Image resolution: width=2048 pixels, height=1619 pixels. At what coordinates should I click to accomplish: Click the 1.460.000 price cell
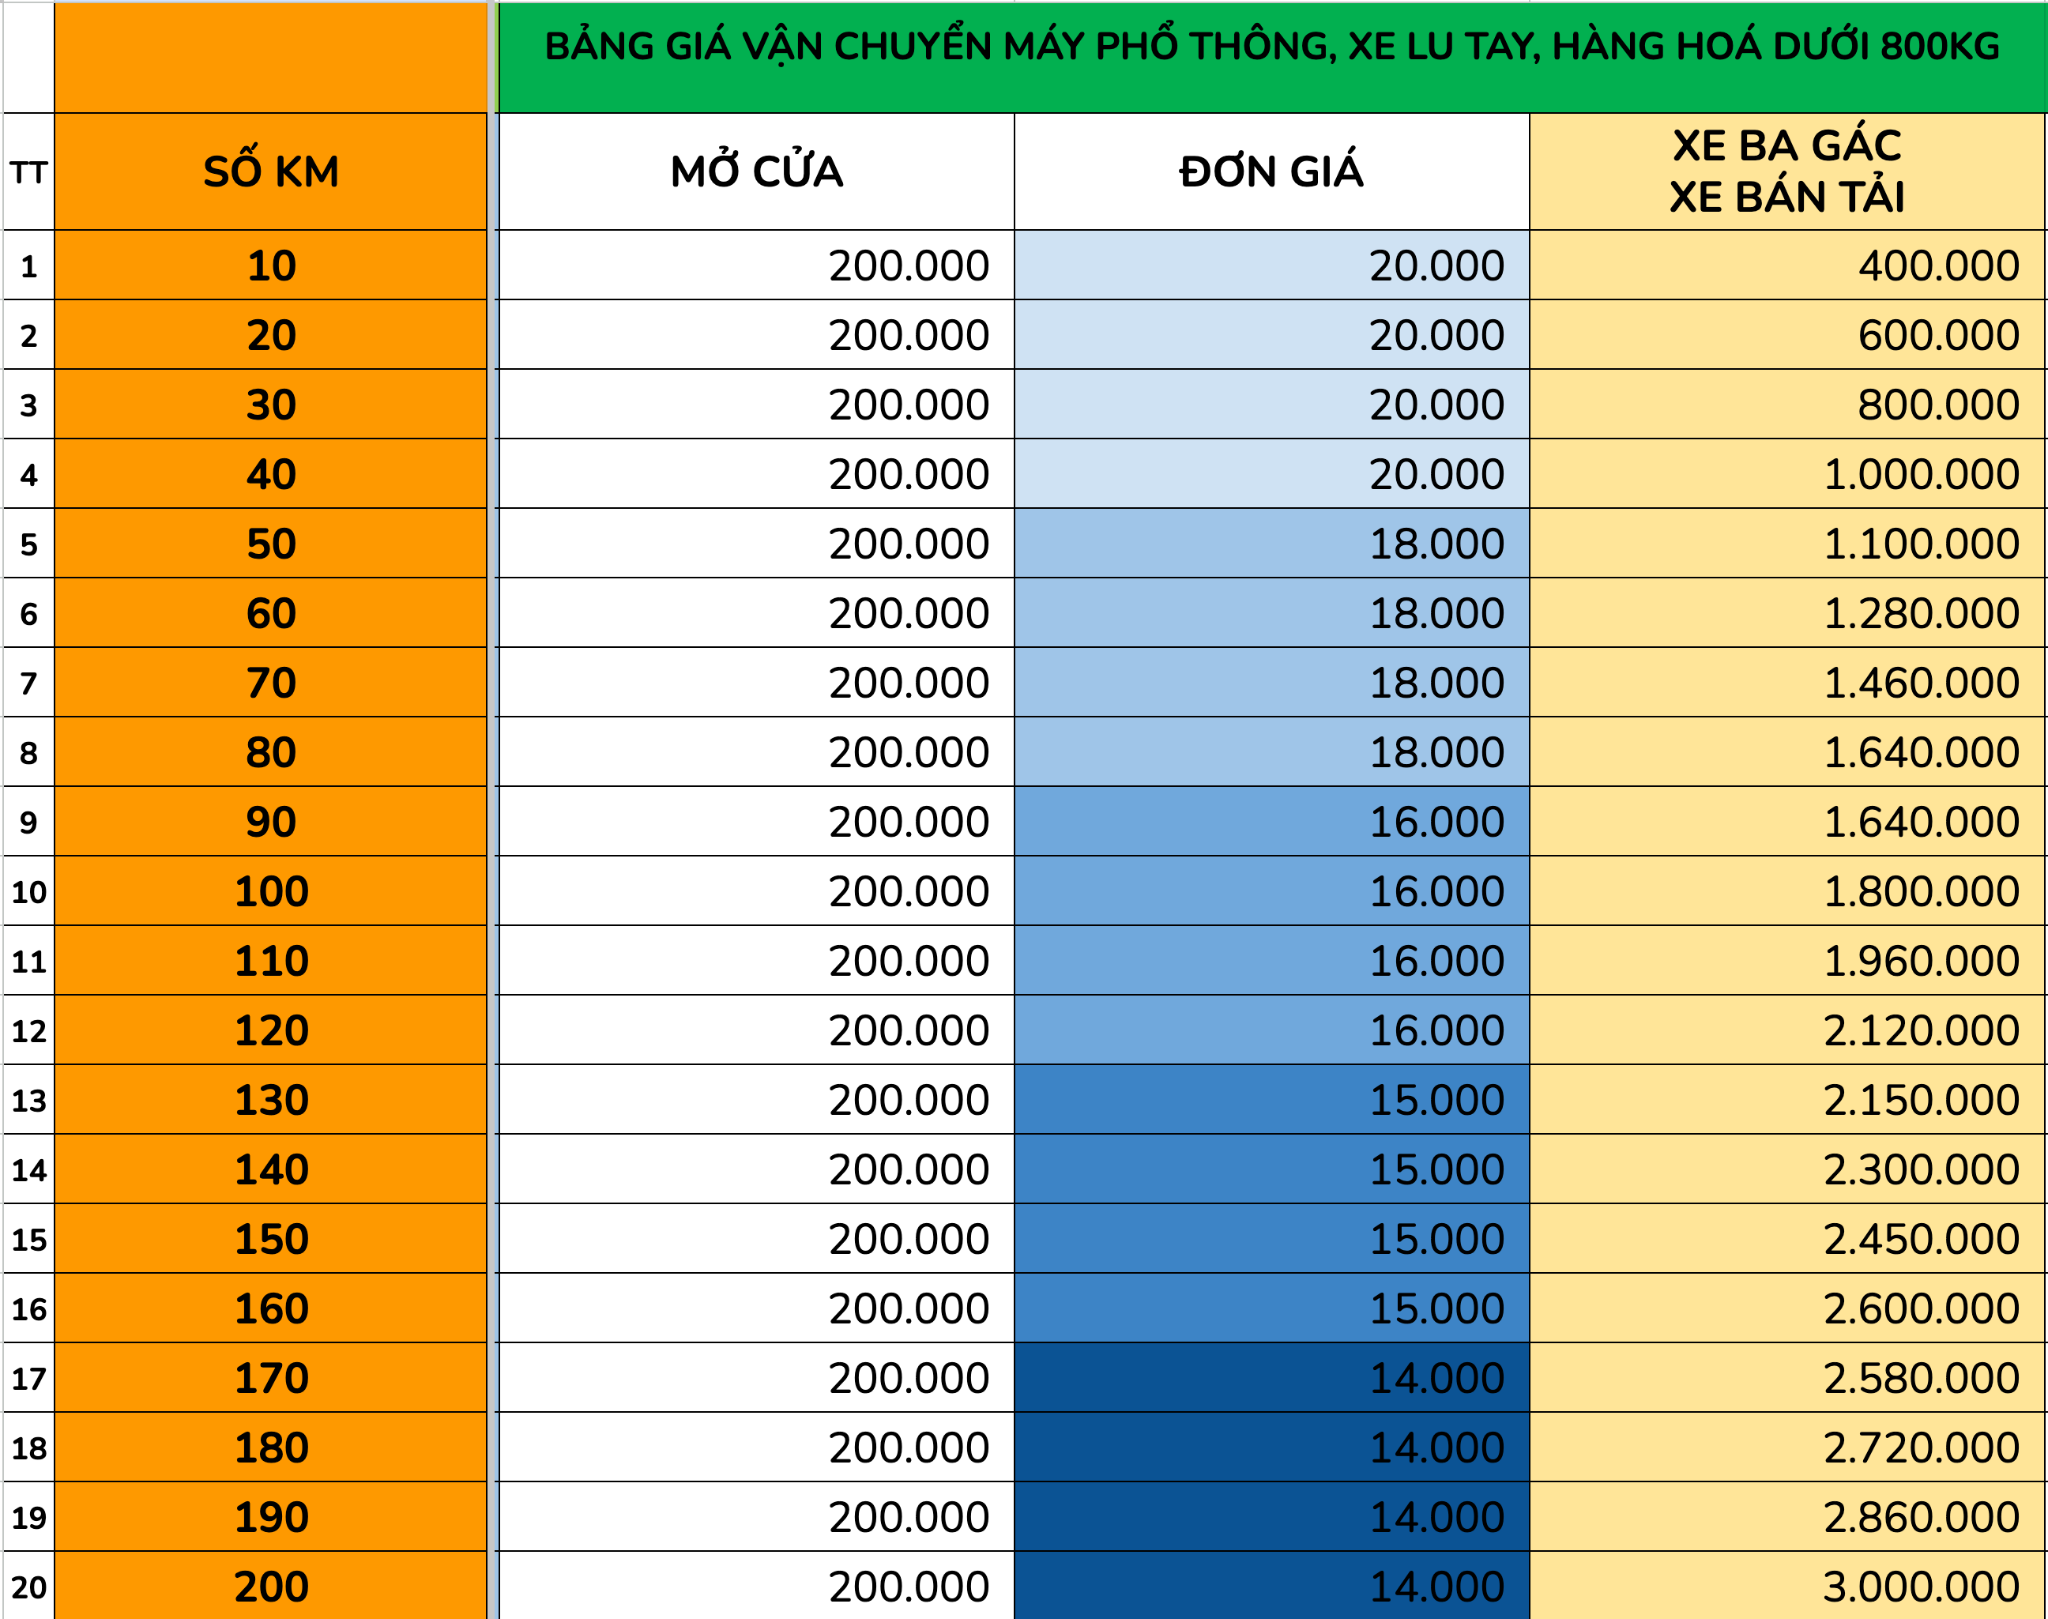pos(1787,683)
